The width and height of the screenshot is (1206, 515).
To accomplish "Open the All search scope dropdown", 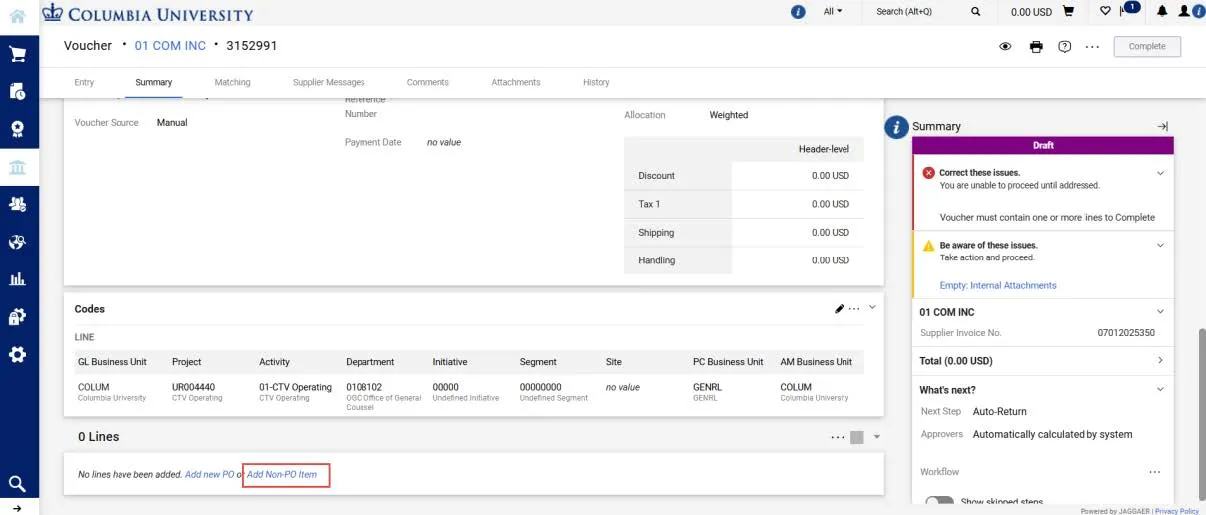I will click(x=832, y=11).
